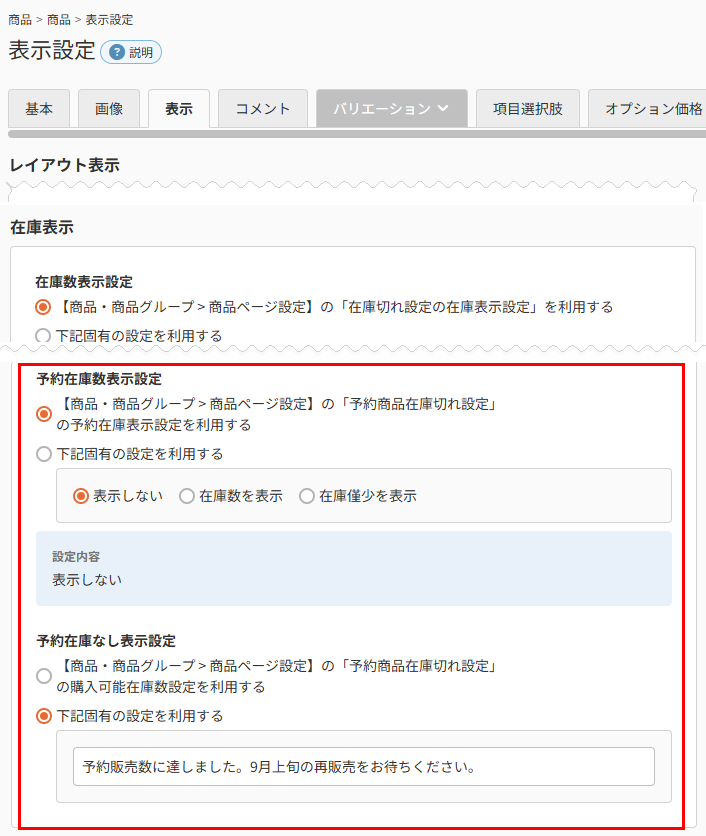Image resolution: width=706 pixels, height=836 pixels.
Task: Open the コメント tab
Action: tap(263, 108)
